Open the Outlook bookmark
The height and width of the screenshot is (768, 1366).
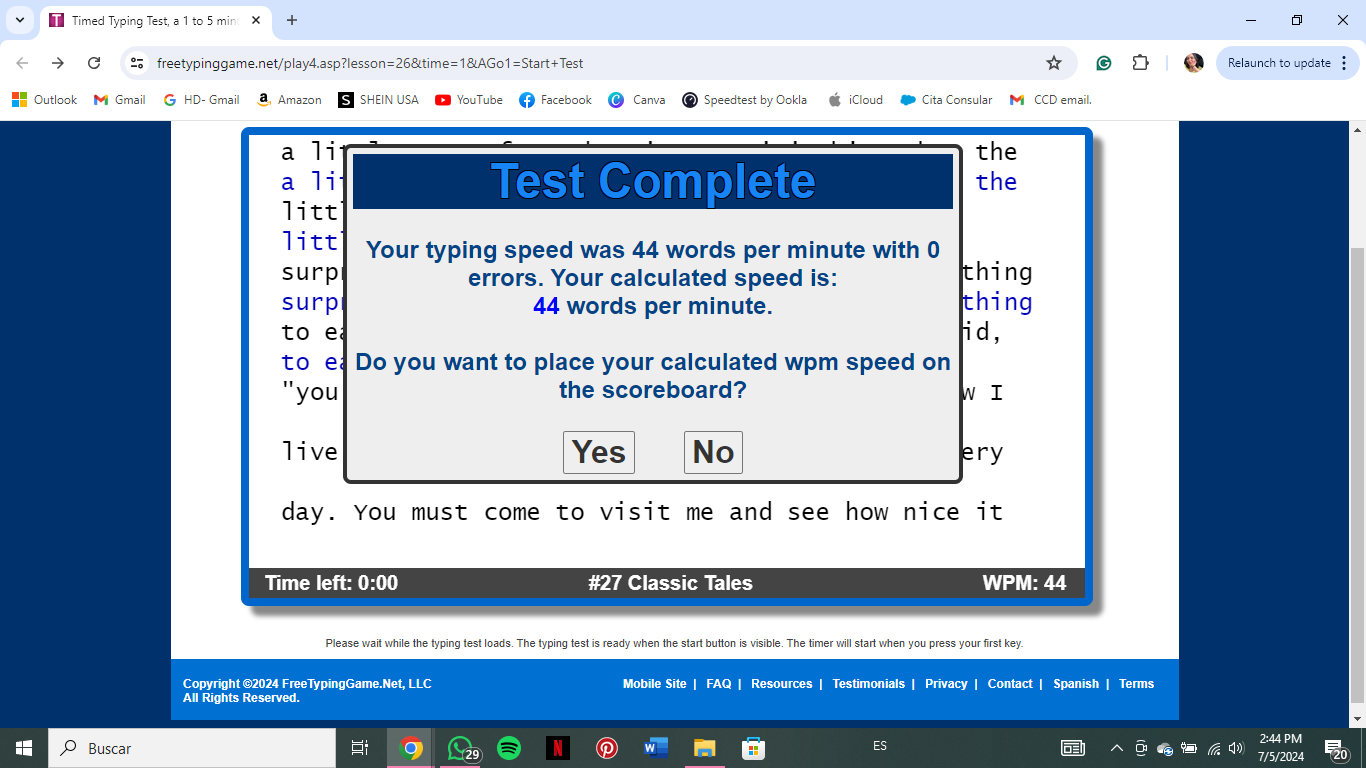coord(45,100)
